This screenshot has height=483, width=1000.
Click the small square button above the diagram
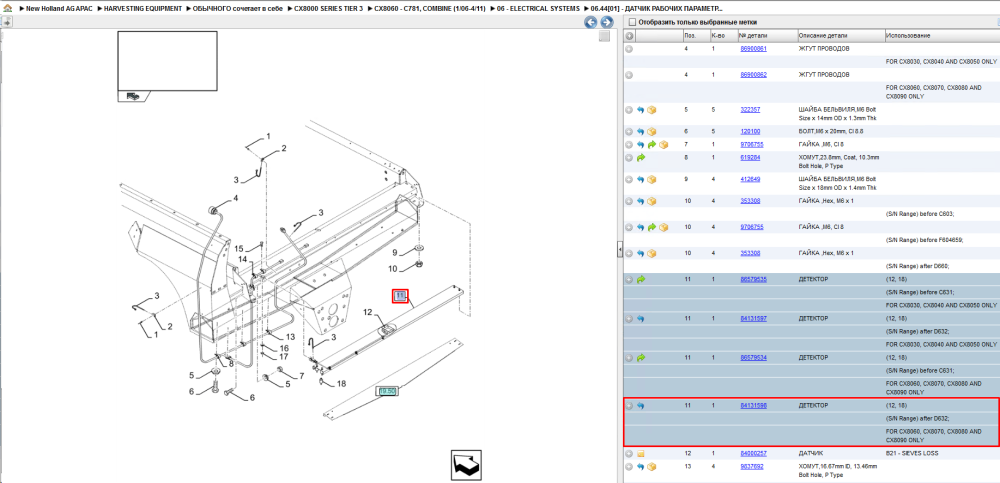pos(605,36)
